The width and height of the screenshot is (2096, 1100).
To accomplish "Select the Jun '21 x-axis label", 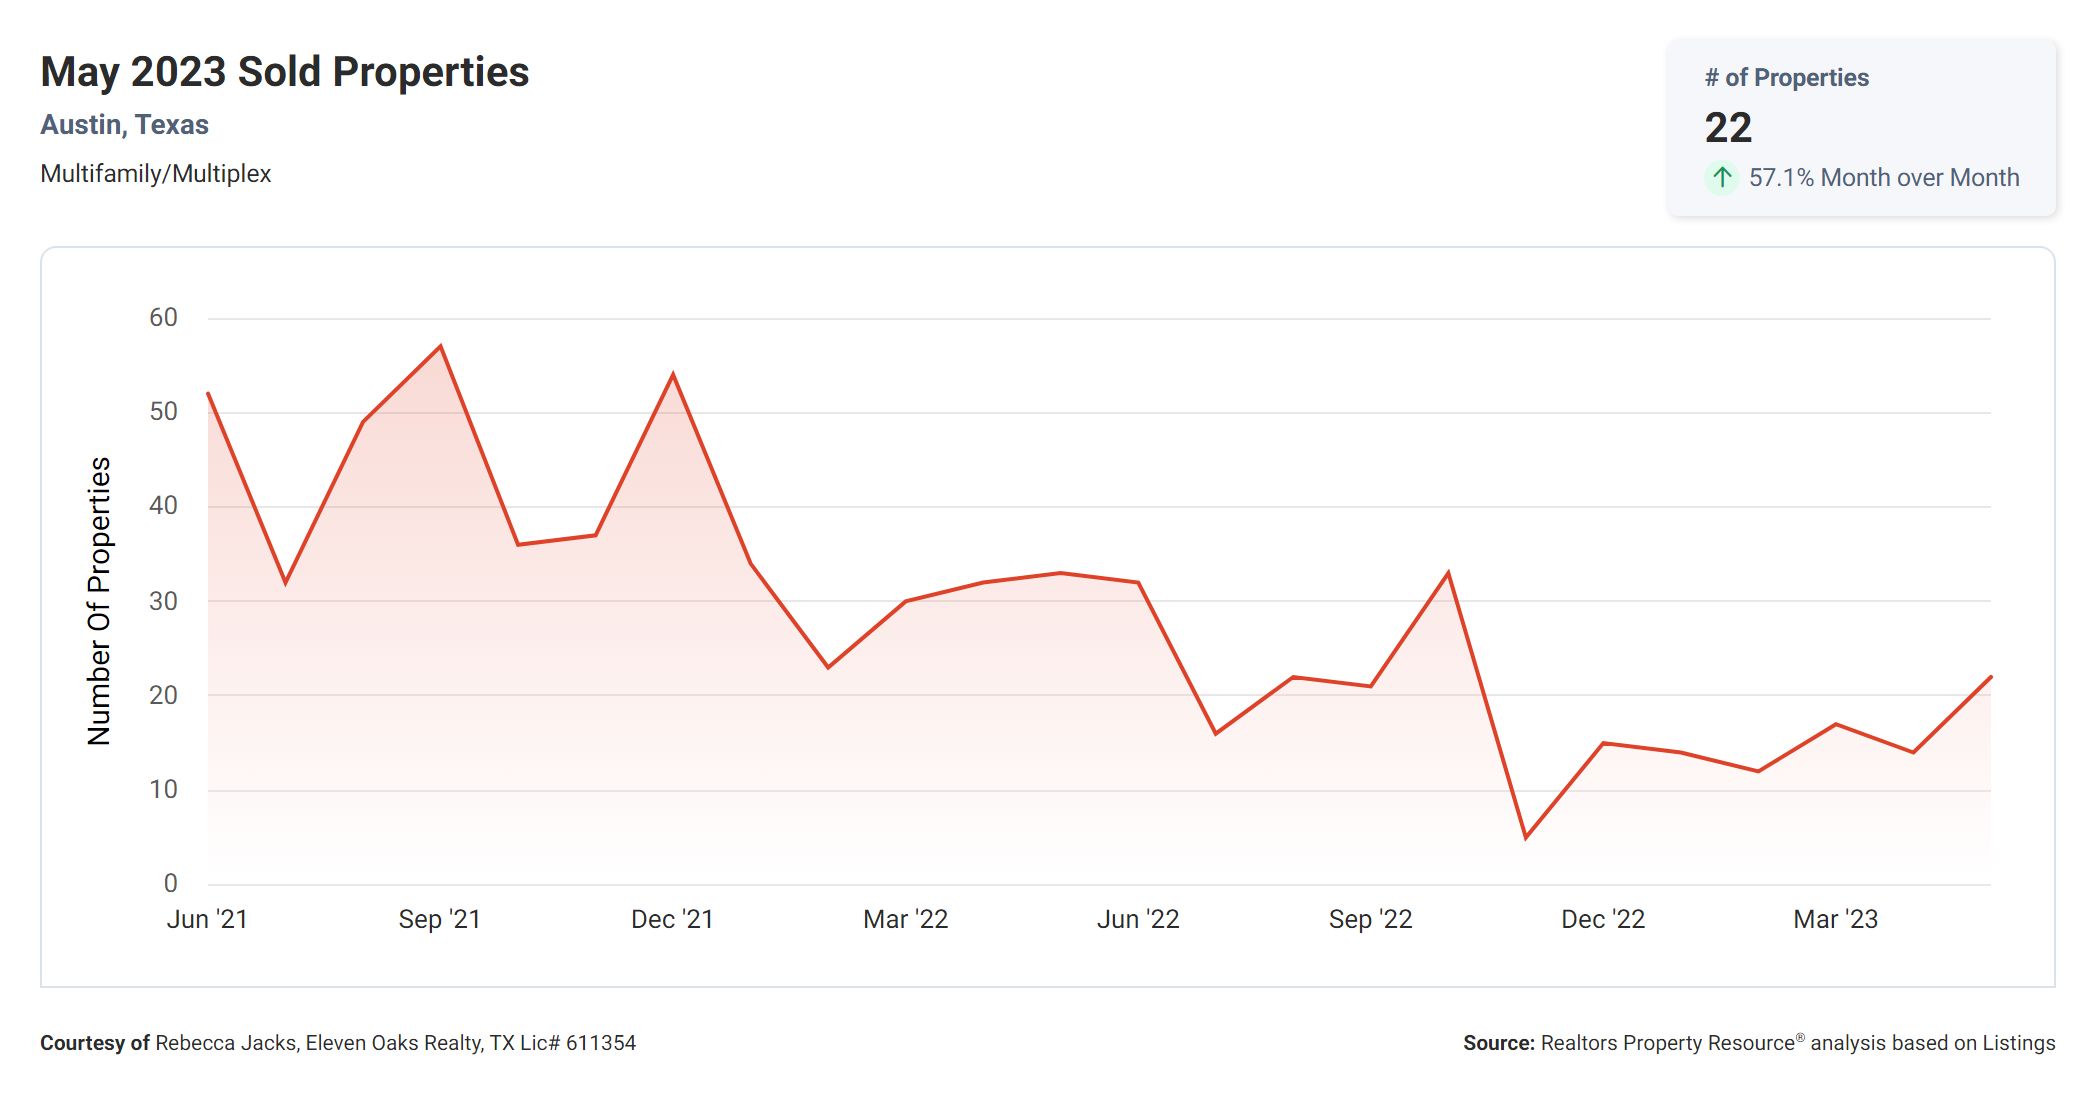I will coord(207,919).
